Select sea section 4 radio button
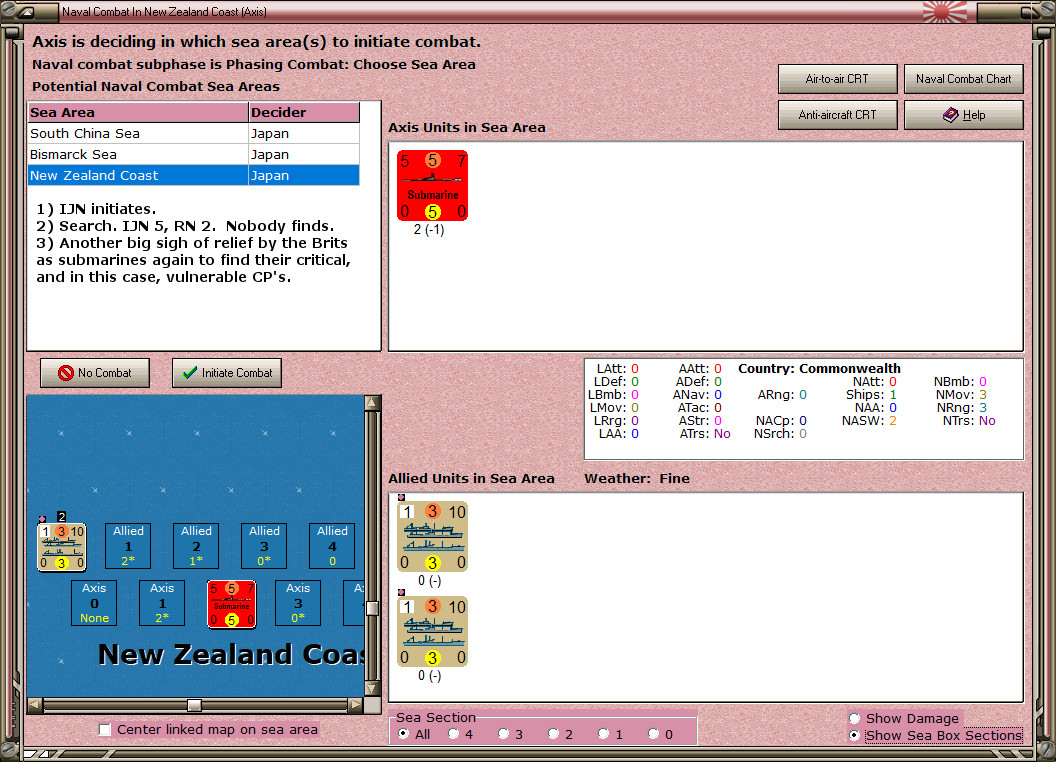This screenshot has height=762, width=1056. pos(453,734)
